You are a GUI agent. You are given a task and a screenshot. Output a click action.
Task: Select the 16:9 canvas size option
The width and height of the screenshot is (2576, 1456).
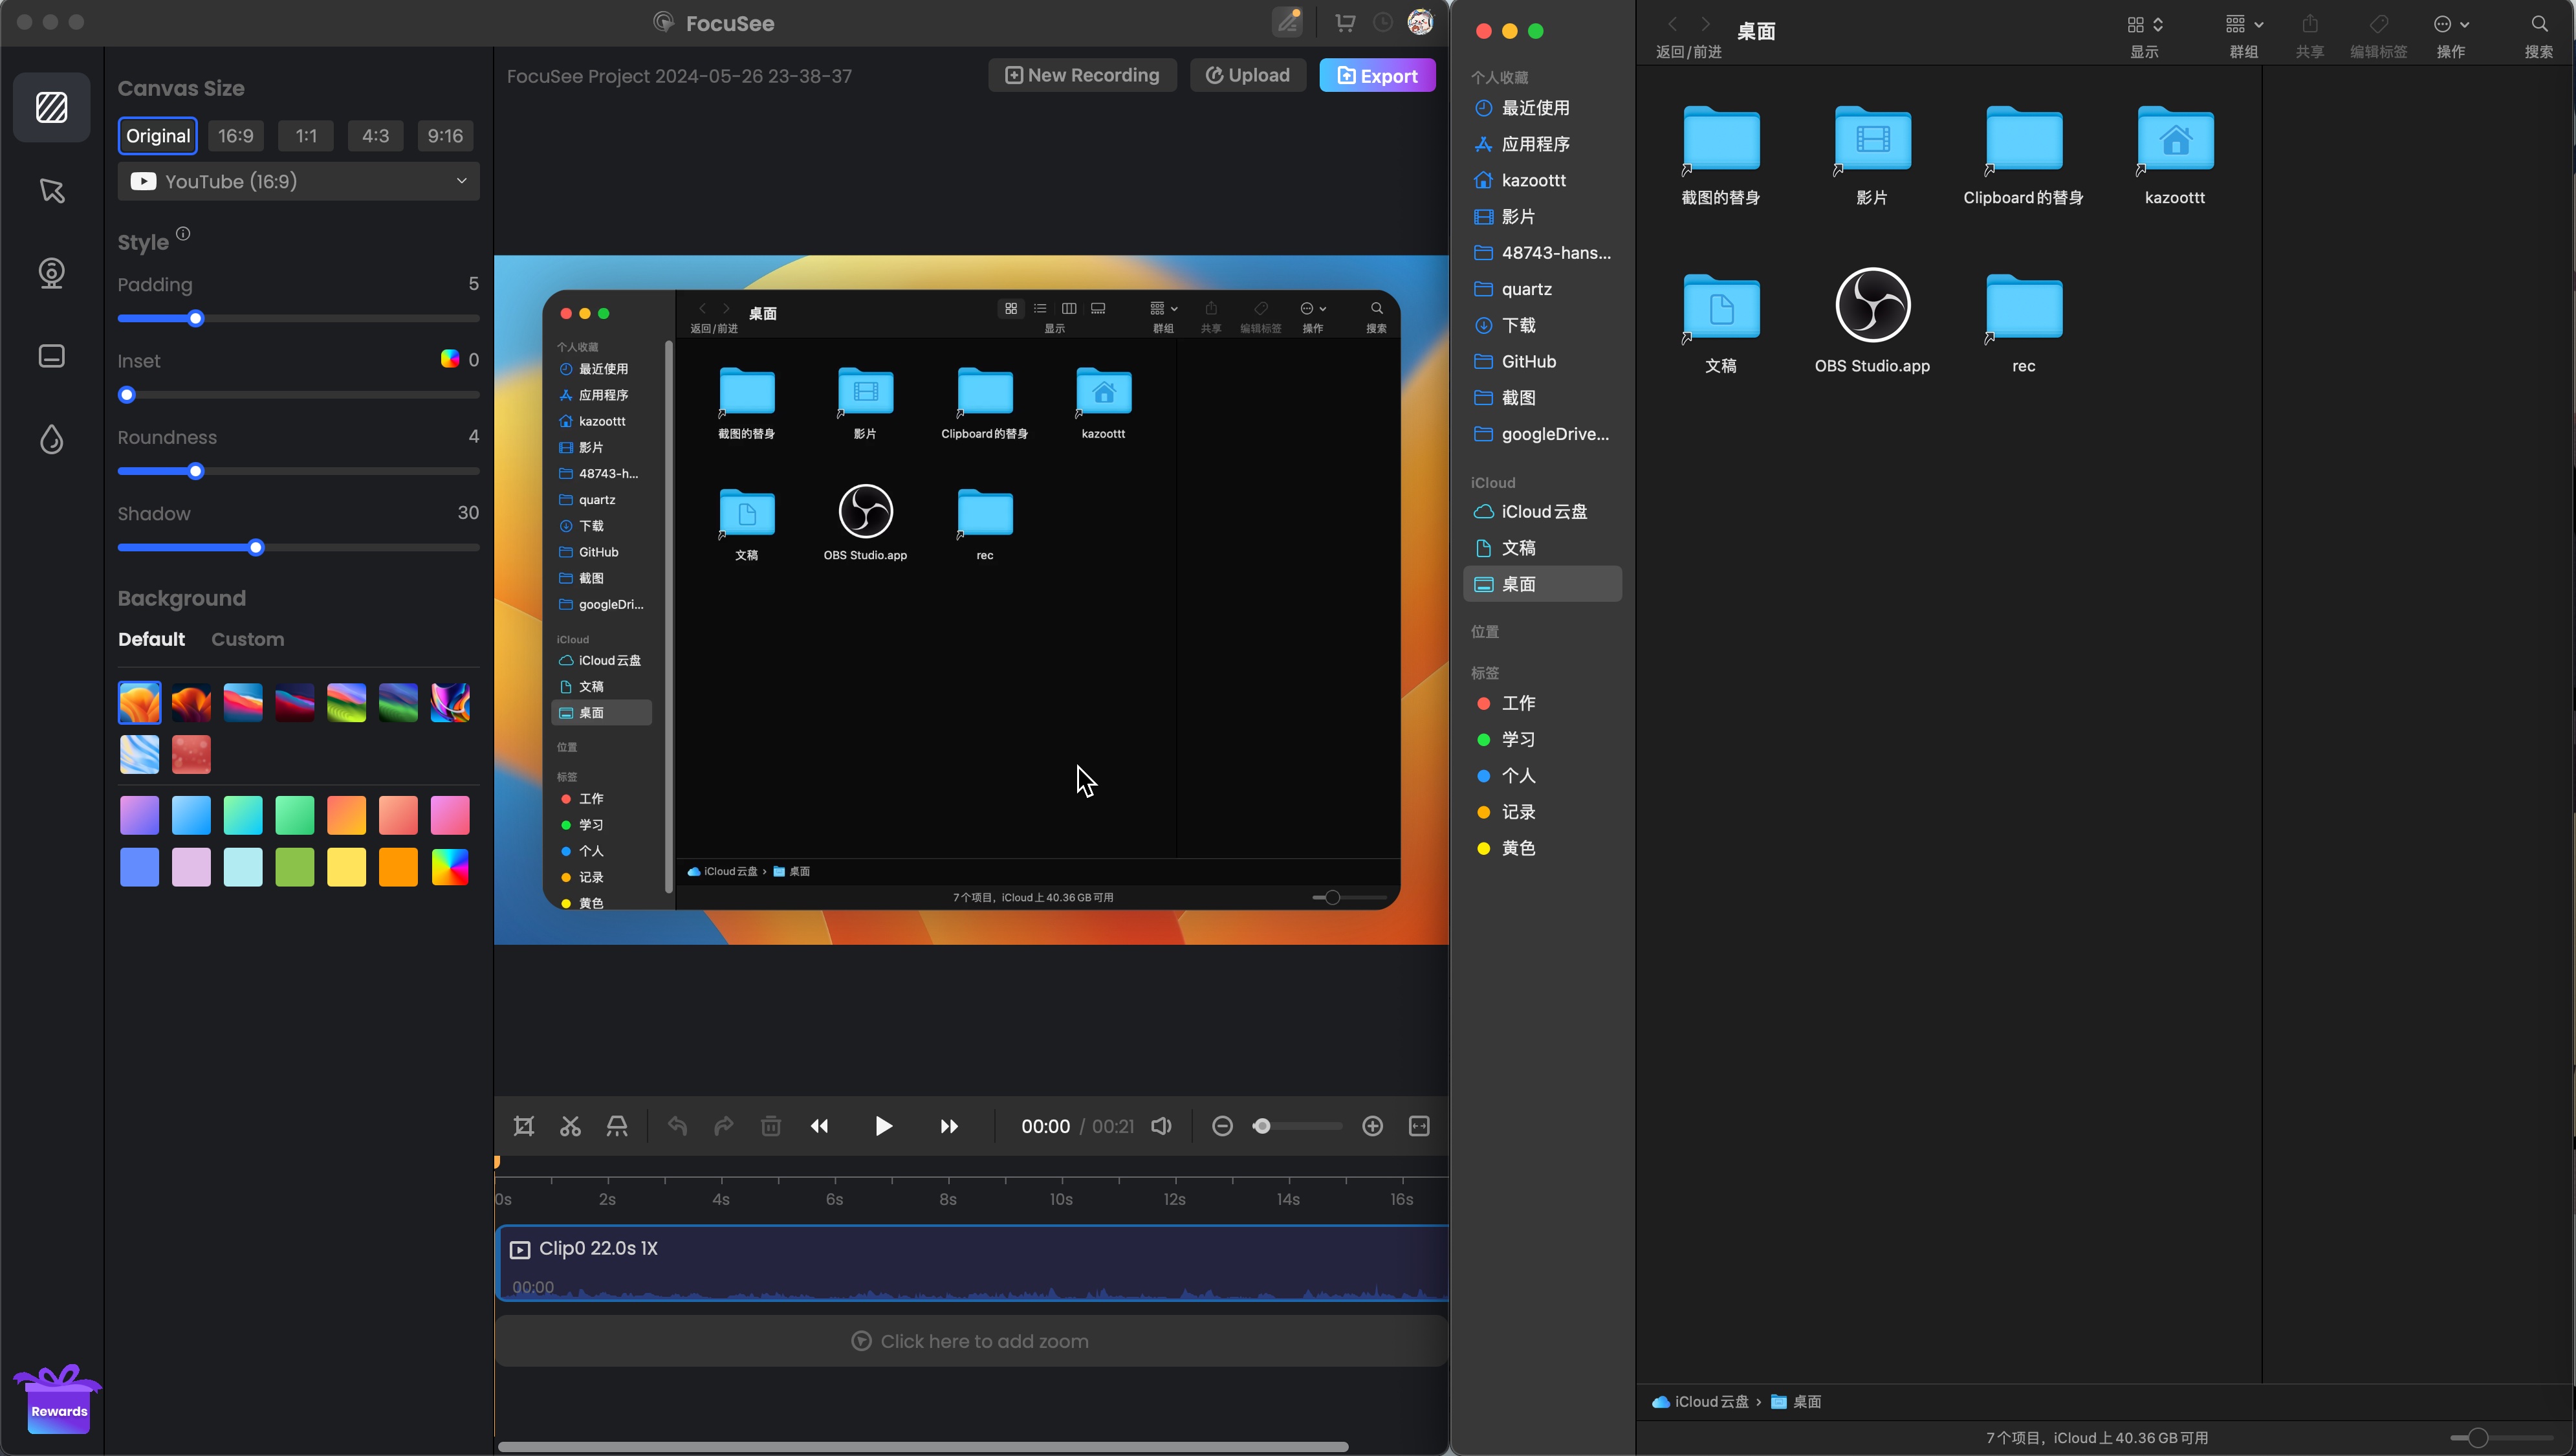[236, 136]
